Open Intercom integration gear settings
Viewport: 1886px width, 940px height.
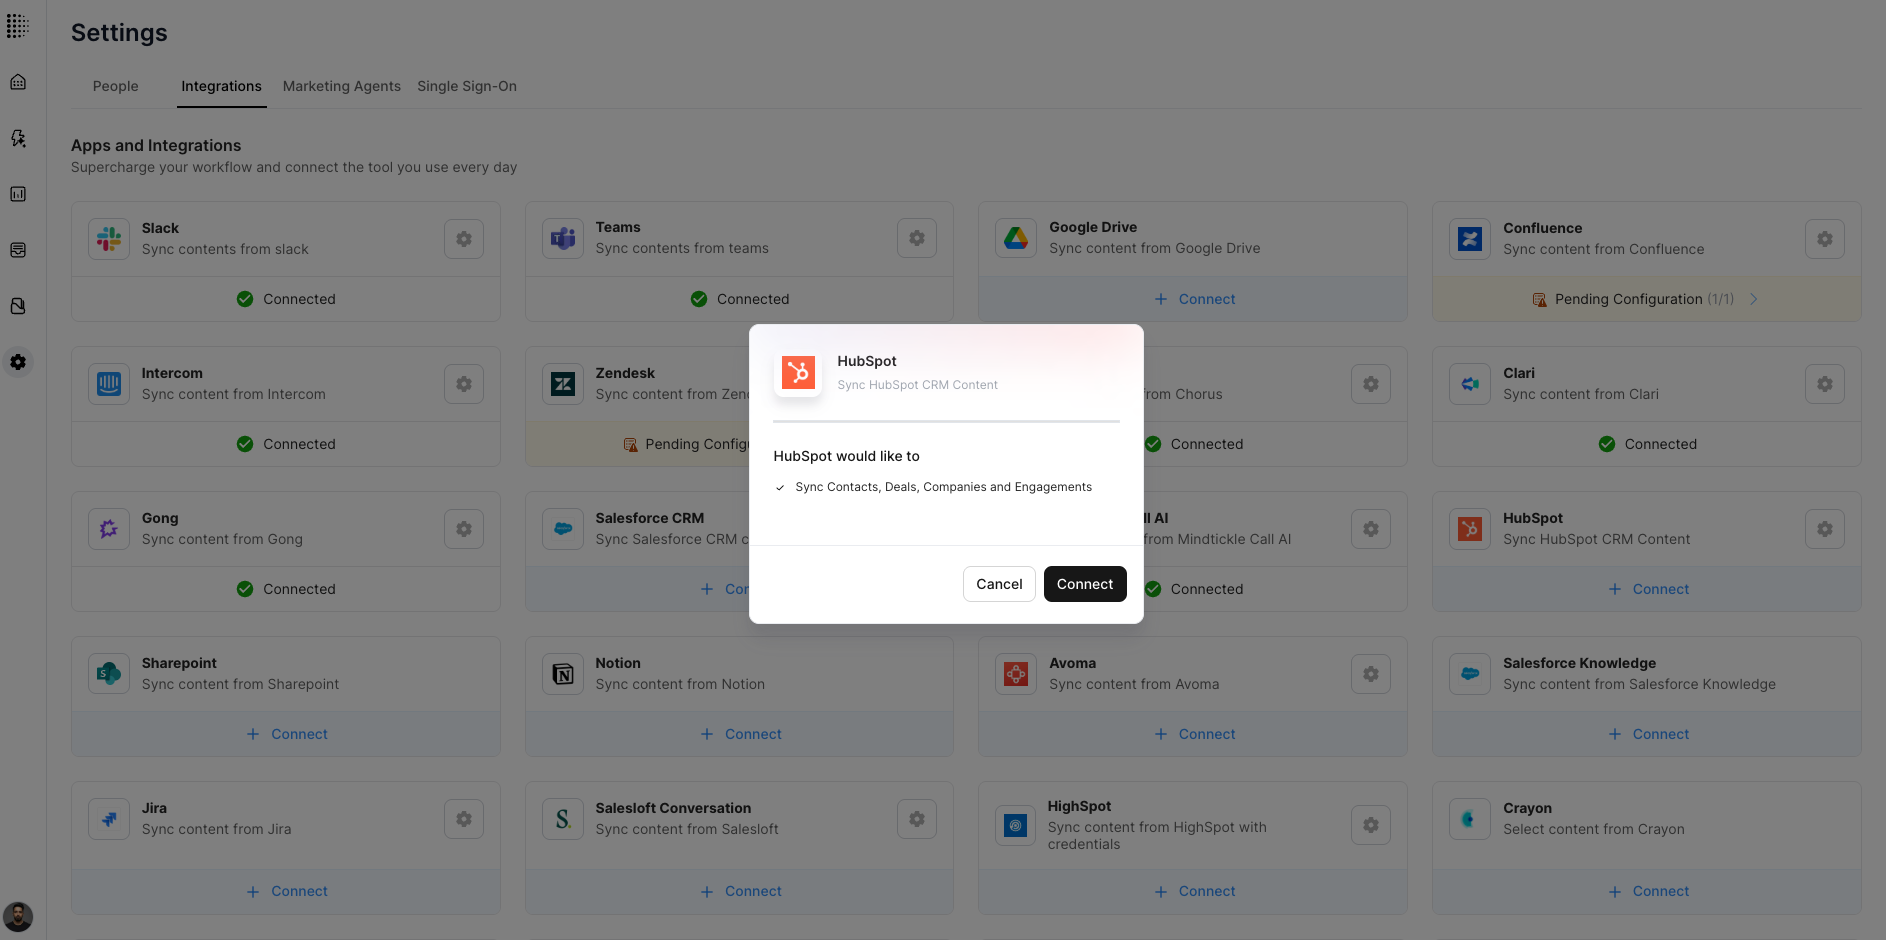[x=464, y=384]
